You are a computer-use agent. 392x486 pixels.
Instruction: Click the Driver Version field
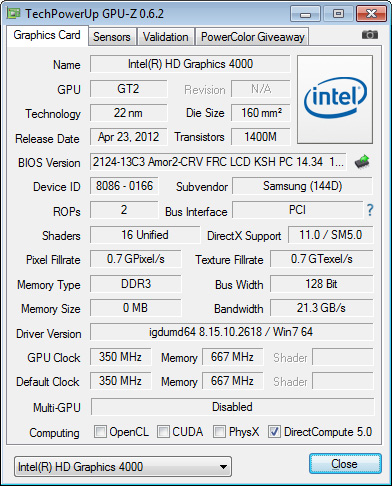232,332
